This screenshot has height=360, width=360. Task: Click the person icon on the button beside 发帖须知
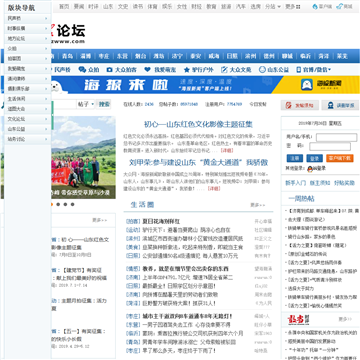[330, 105]
